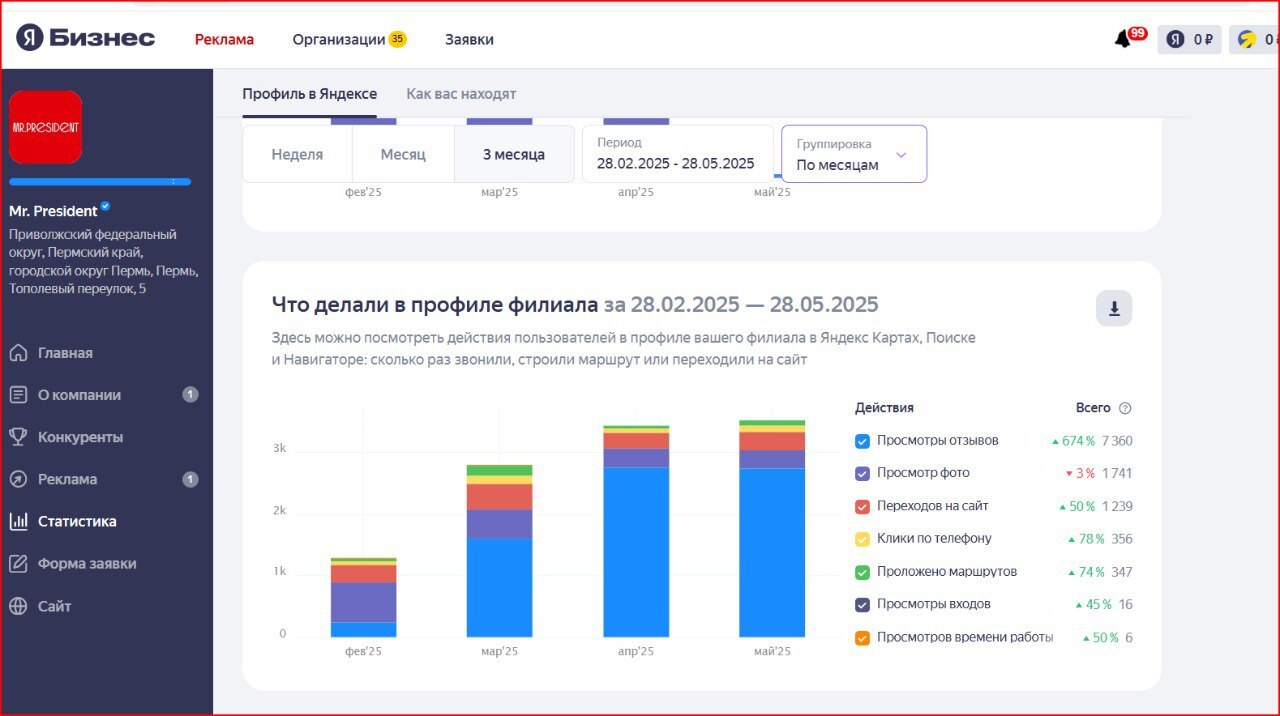Click the 7 360 total for Просмотры отзывов

point(1116,441)
